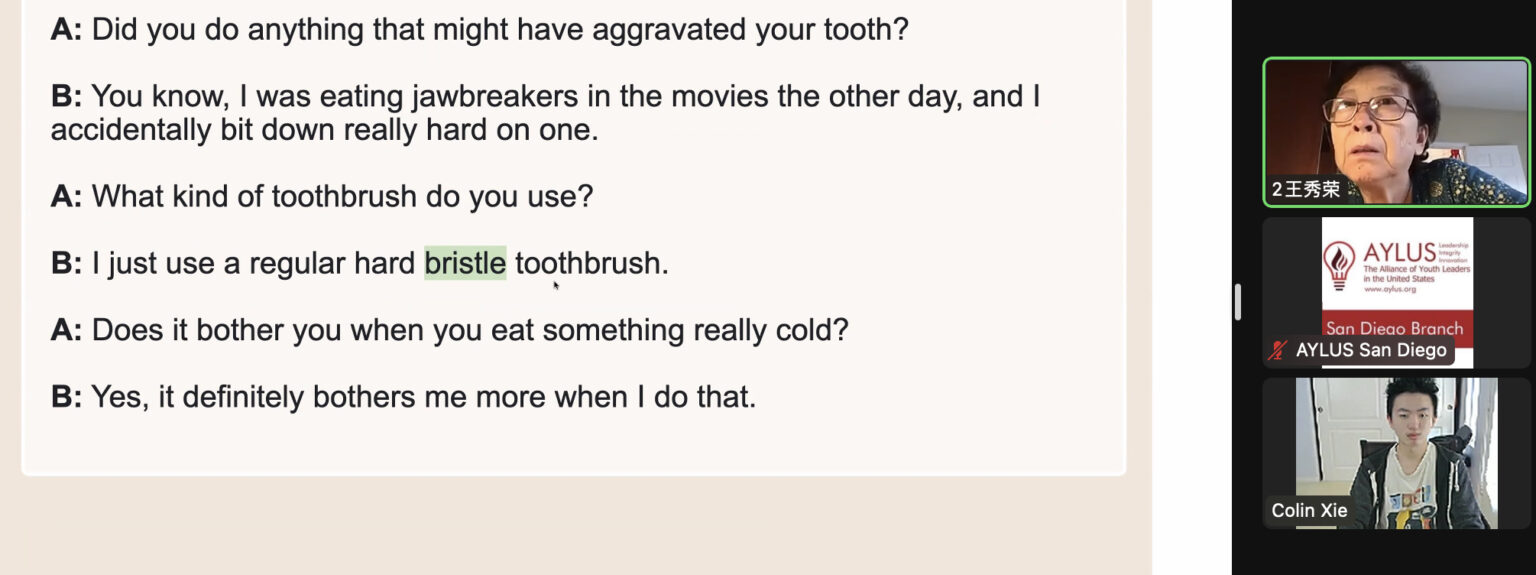Click the red muted microphone icon
The height and width of the screenshot is (575, 1536).
pos(1278,350)
